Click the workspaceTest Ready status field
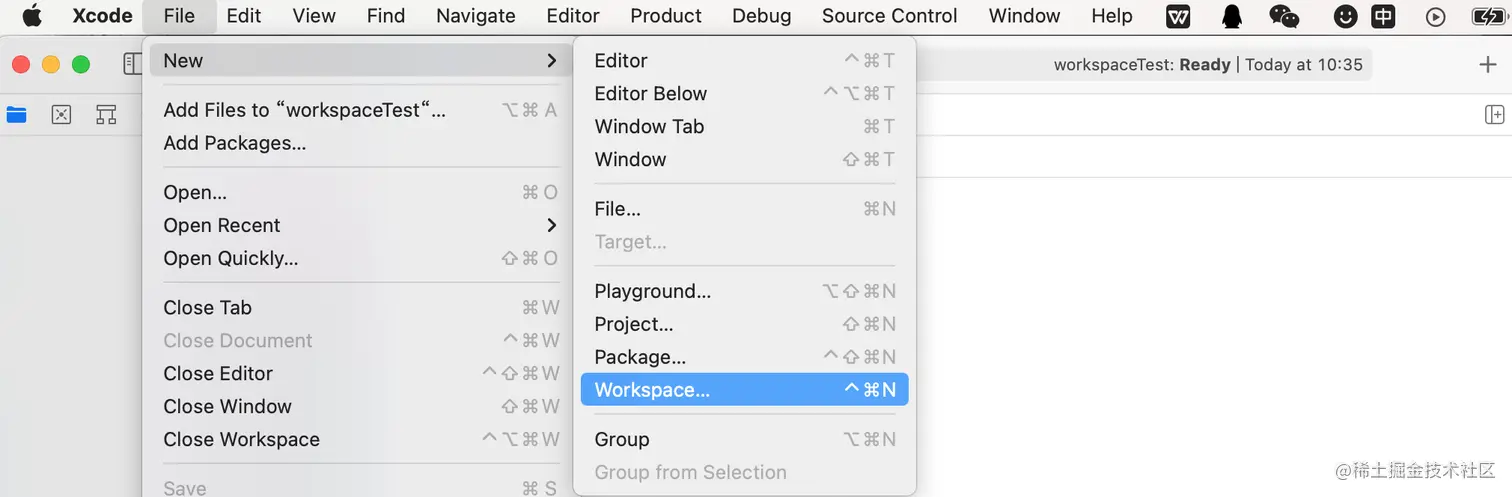1512x497 pixels. [1208, 64]
